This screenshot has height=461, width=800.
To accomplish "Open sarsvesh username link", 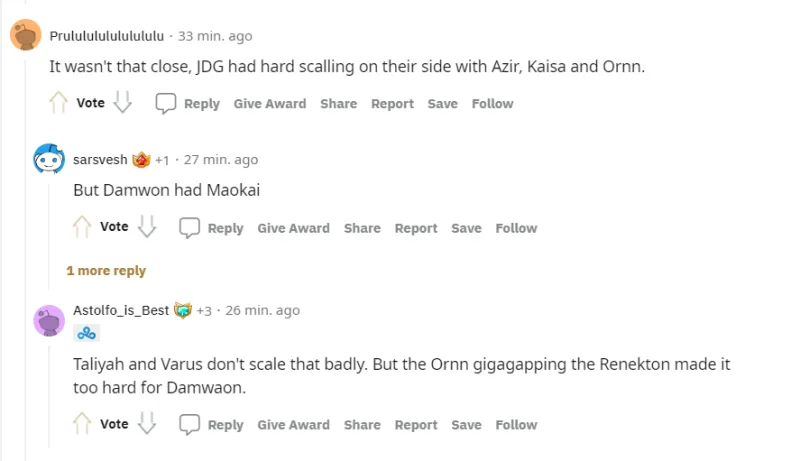I will (x=99, y=159).
